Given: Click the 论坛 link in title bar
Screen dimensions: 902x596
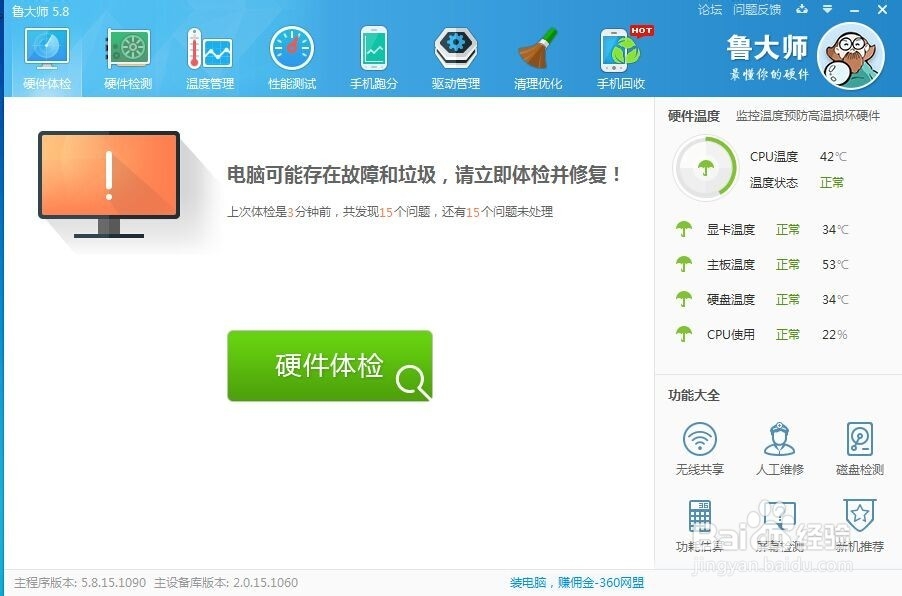Looking at the screenshot, I should click(710, 10).
